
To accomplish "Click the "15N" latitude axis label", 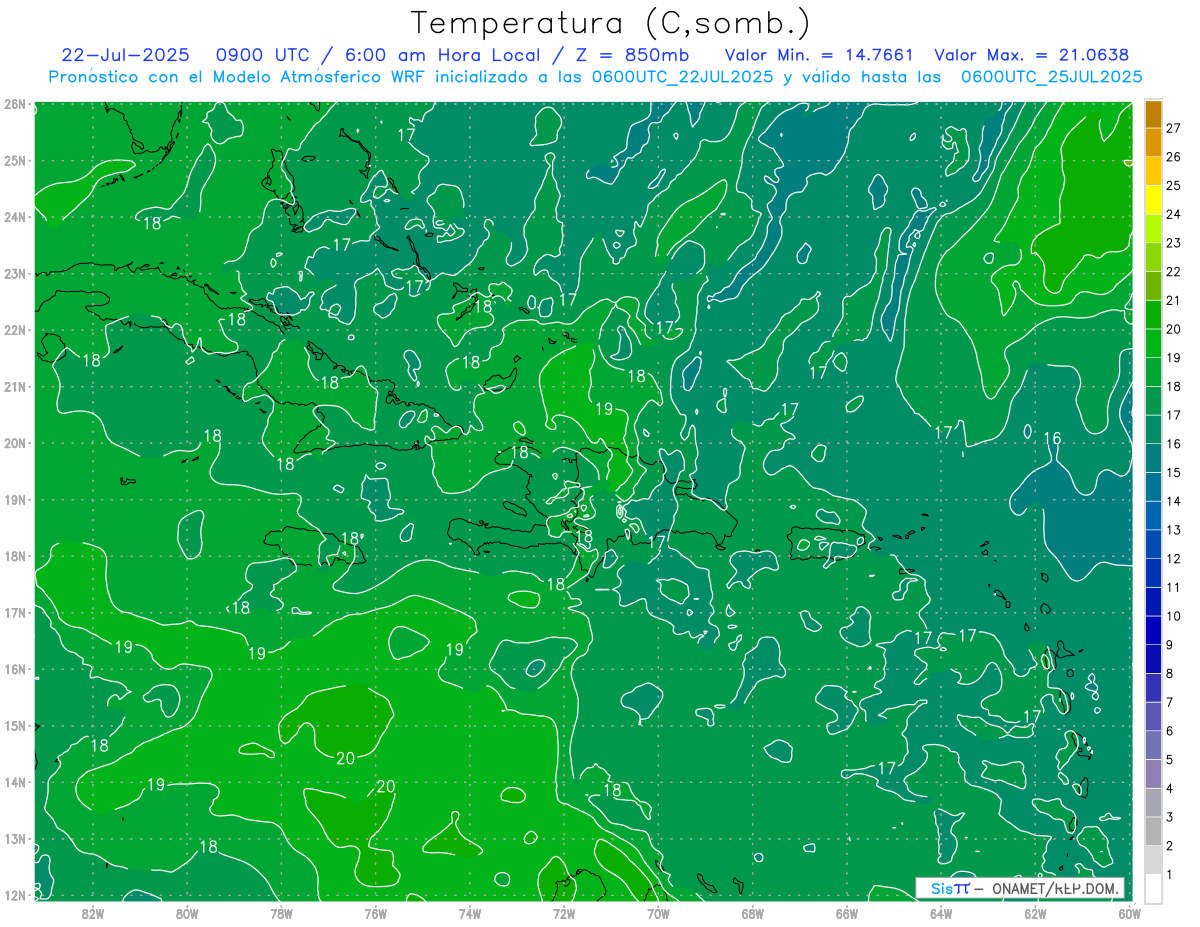I will [14, 725].
